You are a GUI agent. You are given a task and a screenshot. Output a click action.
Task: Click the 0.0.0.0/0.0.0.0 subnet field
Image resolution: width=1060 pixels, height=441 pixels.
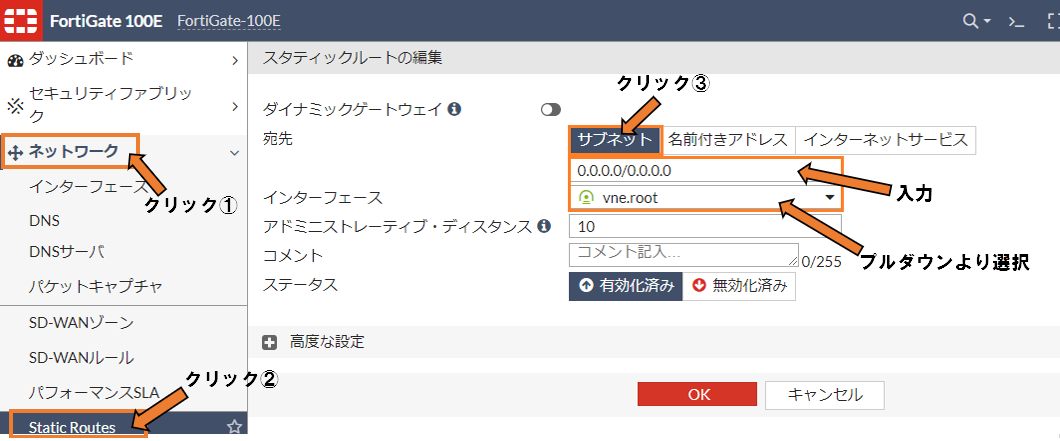tap(705, 170)
